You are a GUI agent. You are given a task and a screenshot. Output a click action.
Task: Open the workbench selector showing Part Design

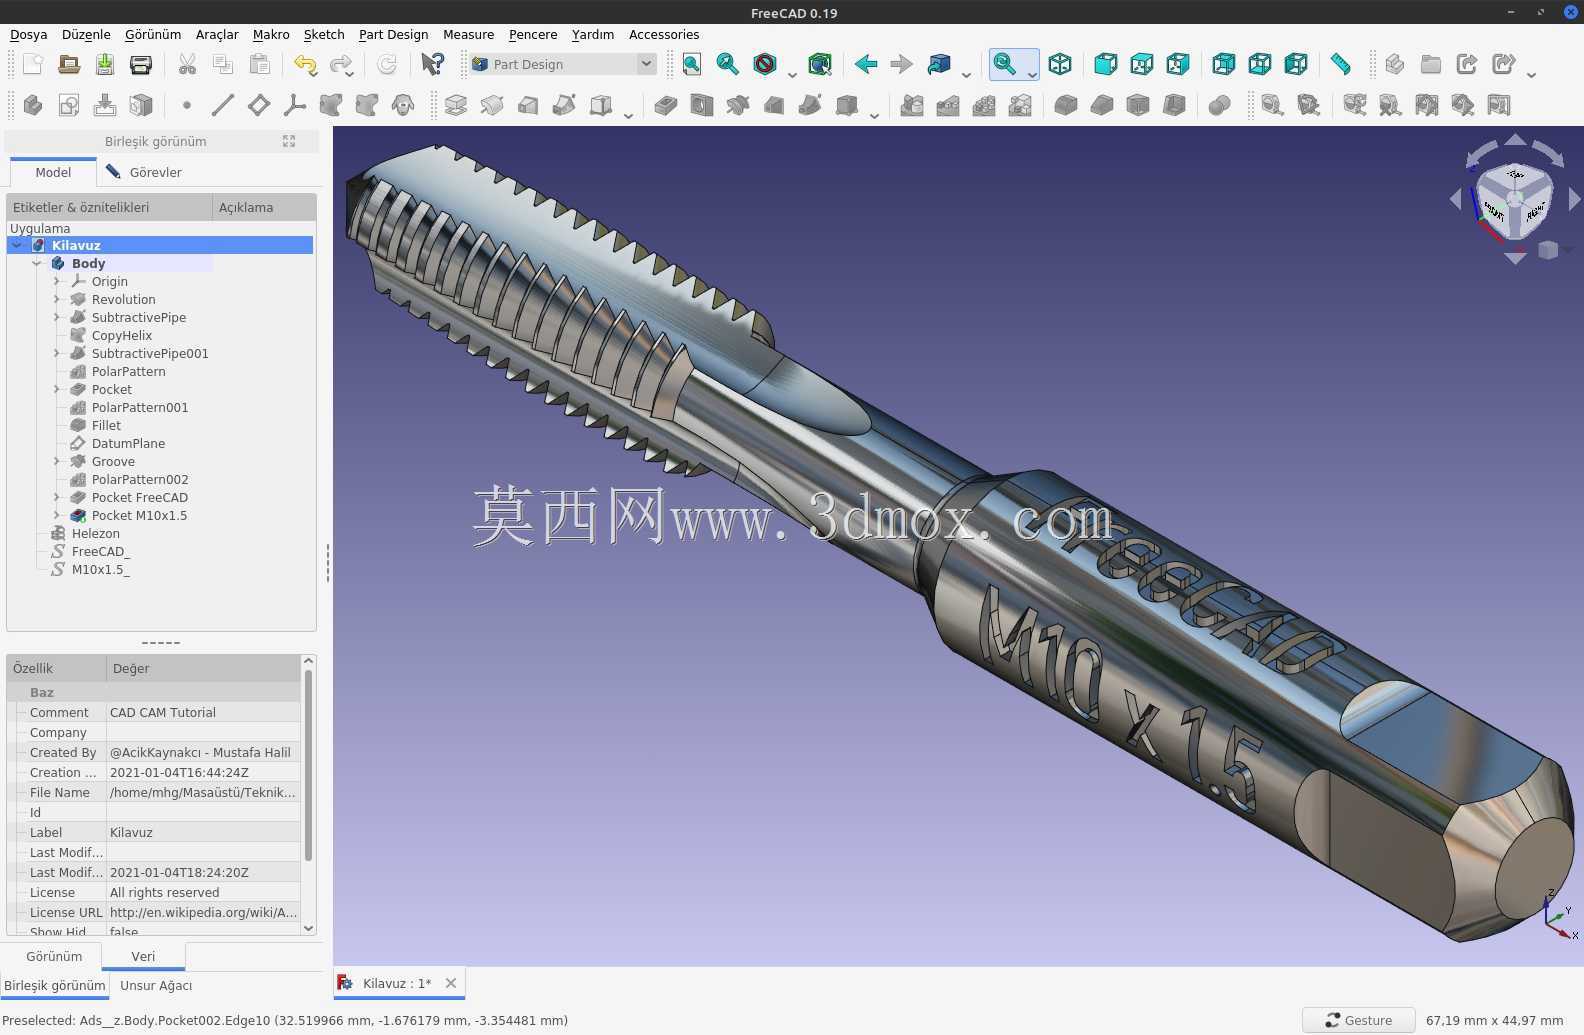point(563,64)
